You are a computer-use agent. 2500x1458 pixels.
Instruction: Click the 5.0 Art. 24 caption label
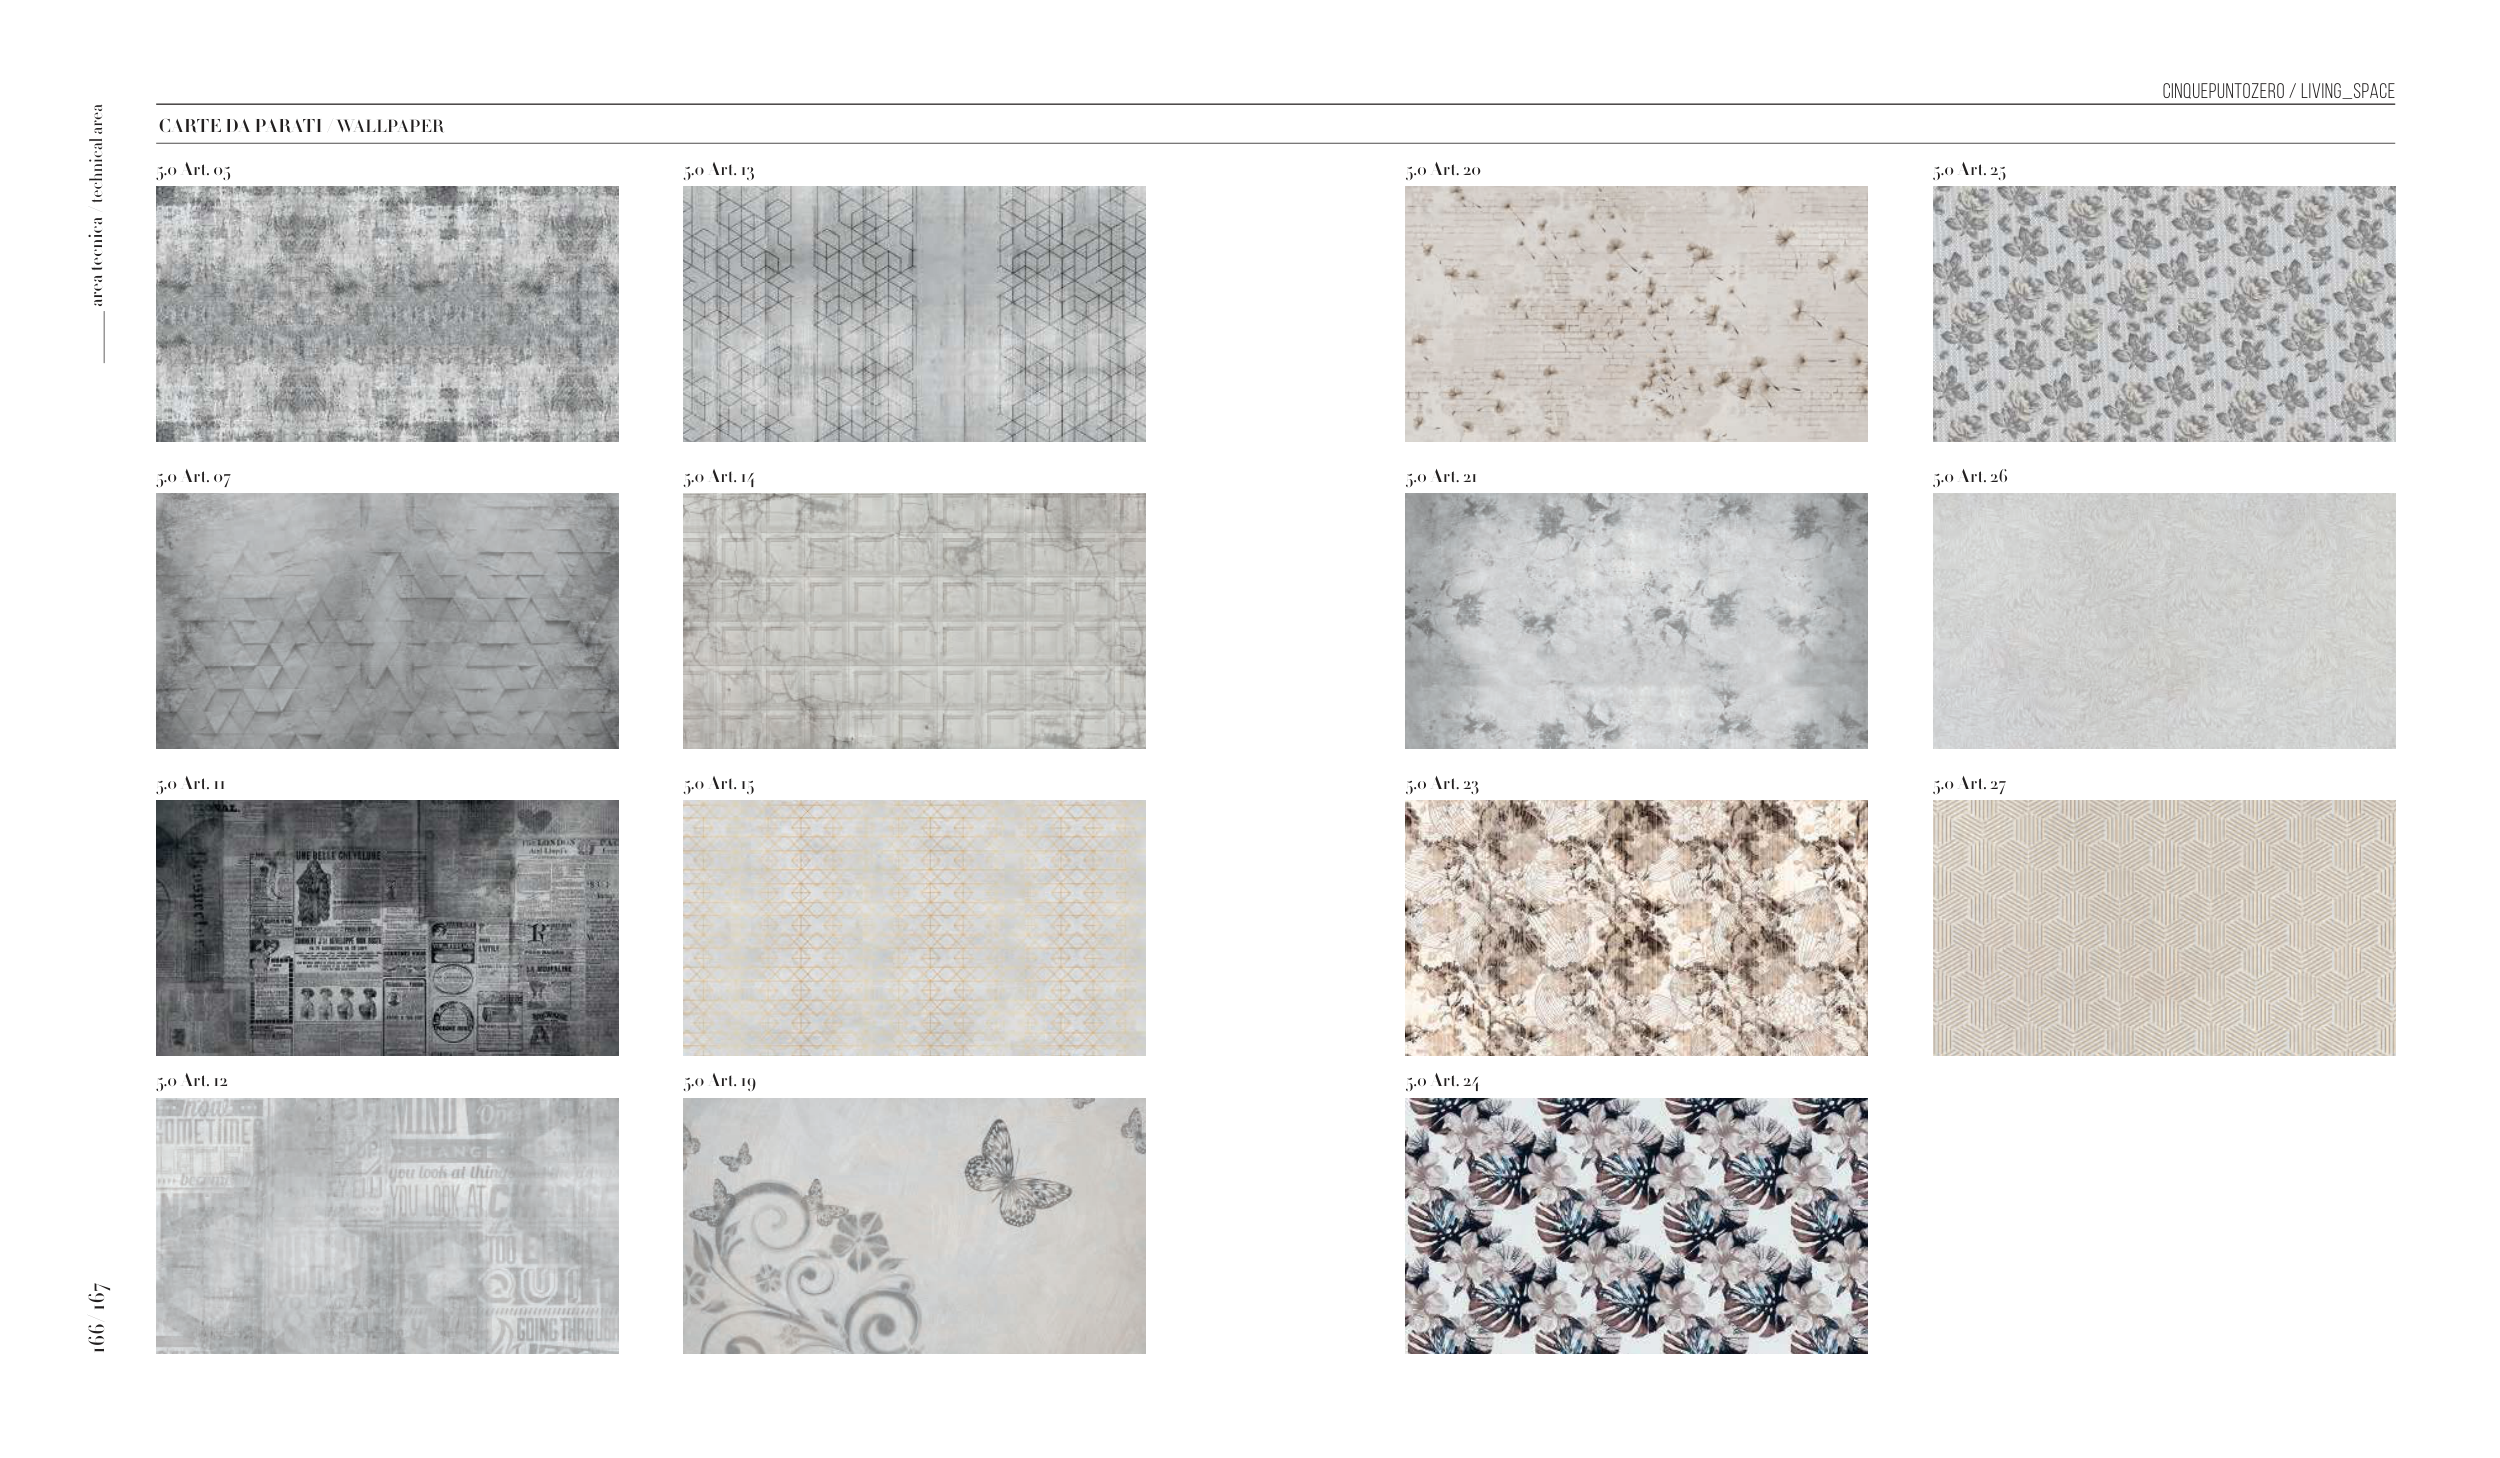[x=1442, y=1081]
